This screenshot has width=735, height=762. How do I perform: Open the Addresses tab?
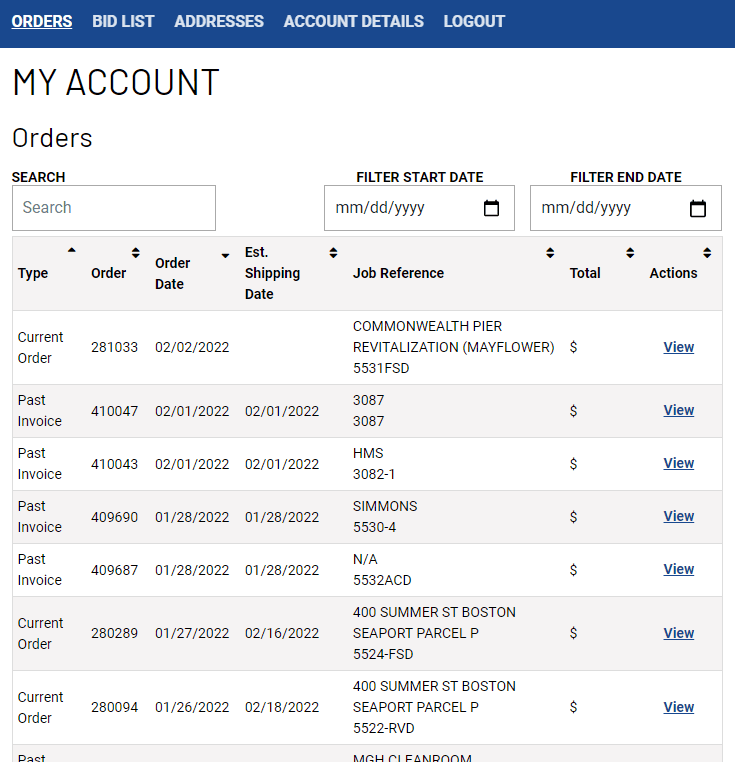click(219, 21)
